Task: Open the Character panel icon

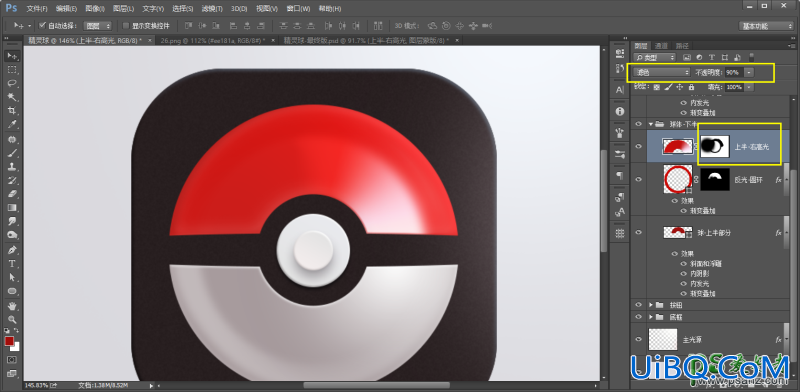Action: (x=620, y=90)
